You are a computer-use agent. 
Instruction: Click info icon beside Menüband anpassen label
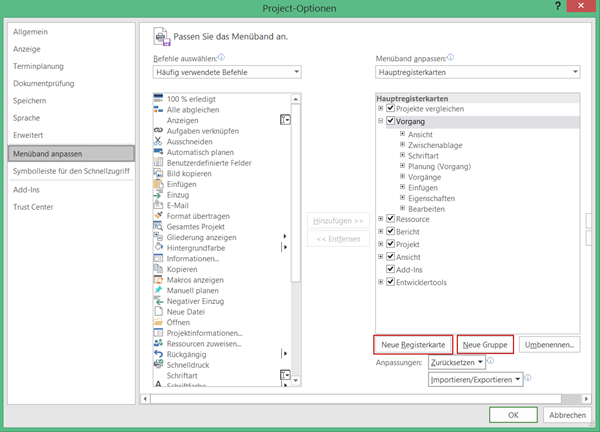pos(450,57)
